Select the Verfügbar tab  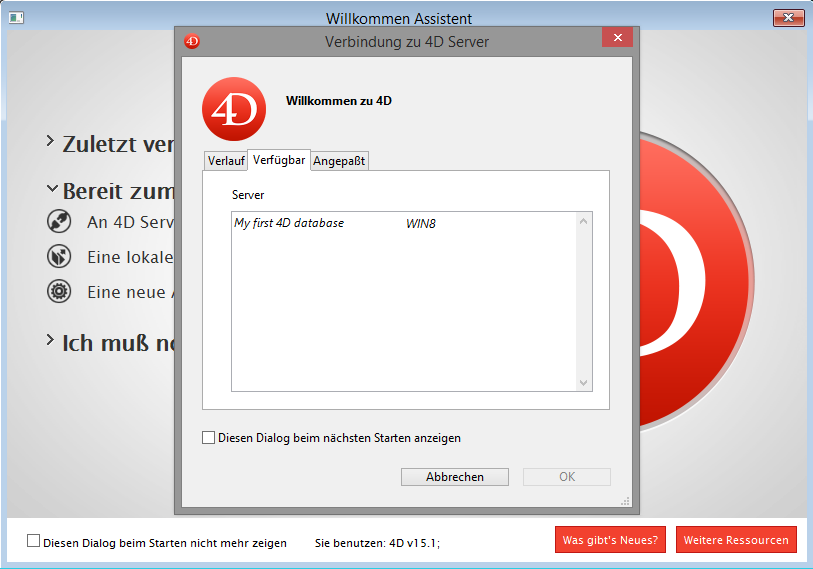279,160
